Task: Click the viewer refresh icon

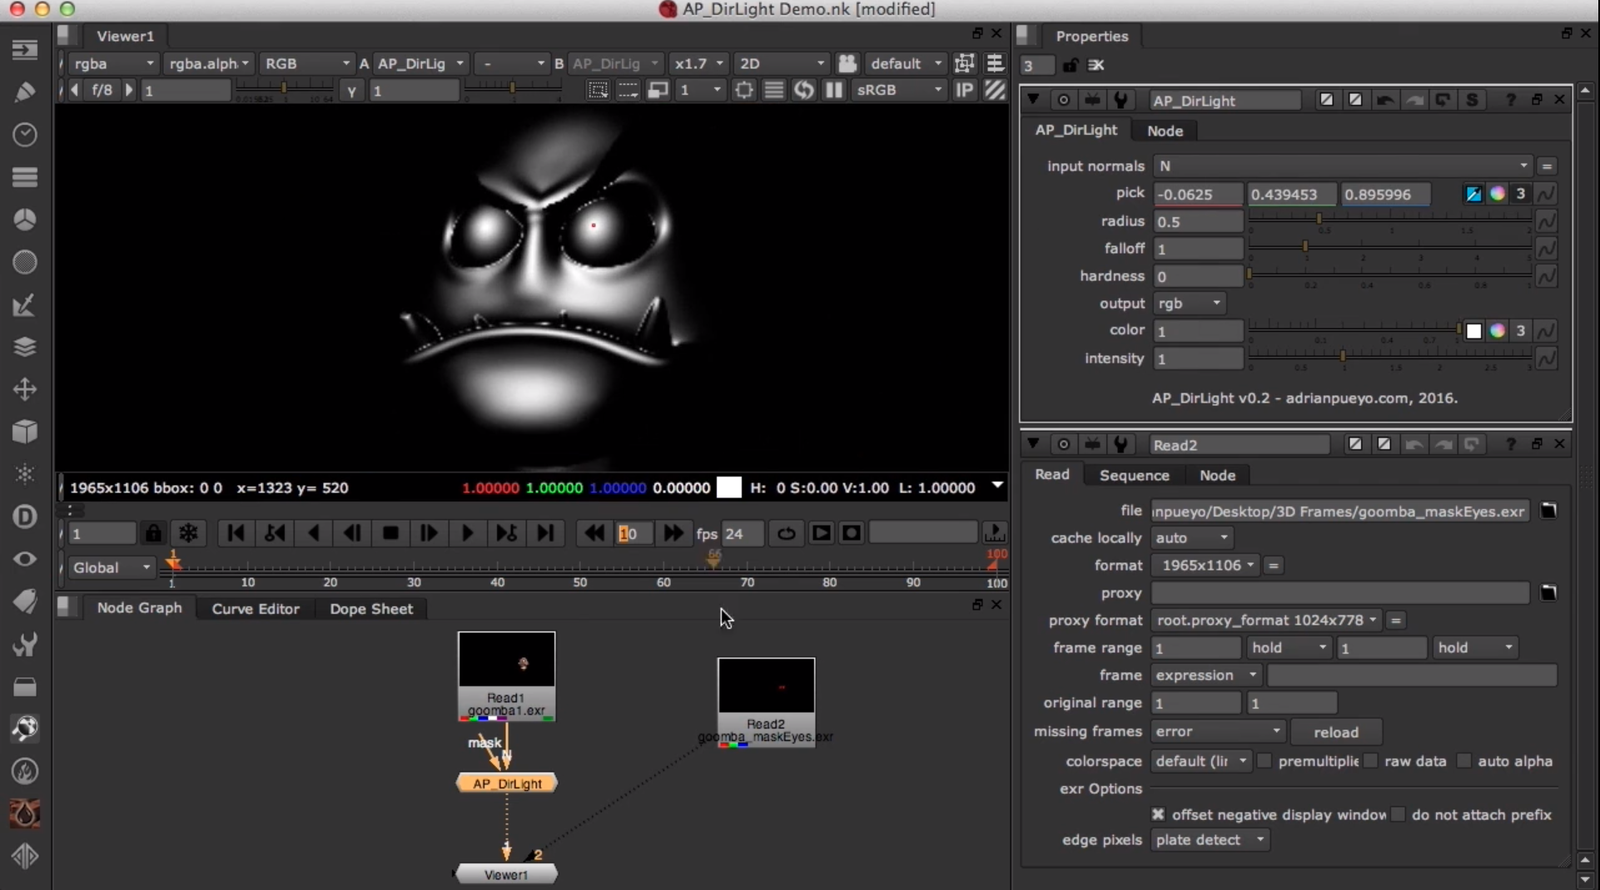Action: (804, 90)
